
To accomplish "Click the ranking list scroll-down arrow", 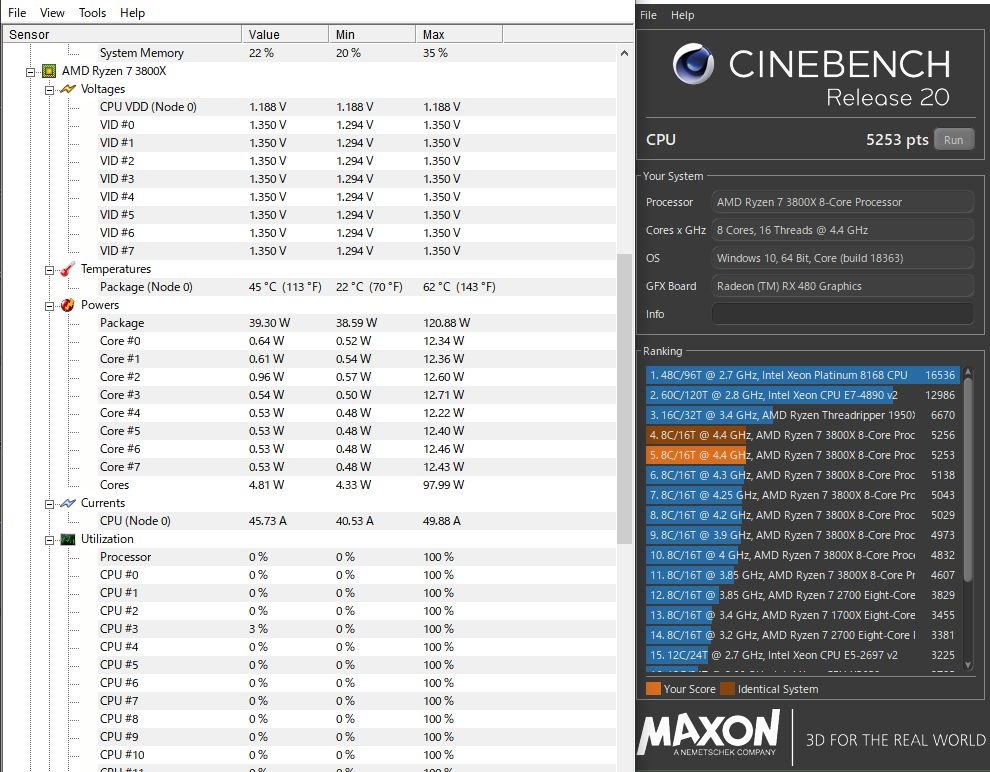I will coord(968,665).
